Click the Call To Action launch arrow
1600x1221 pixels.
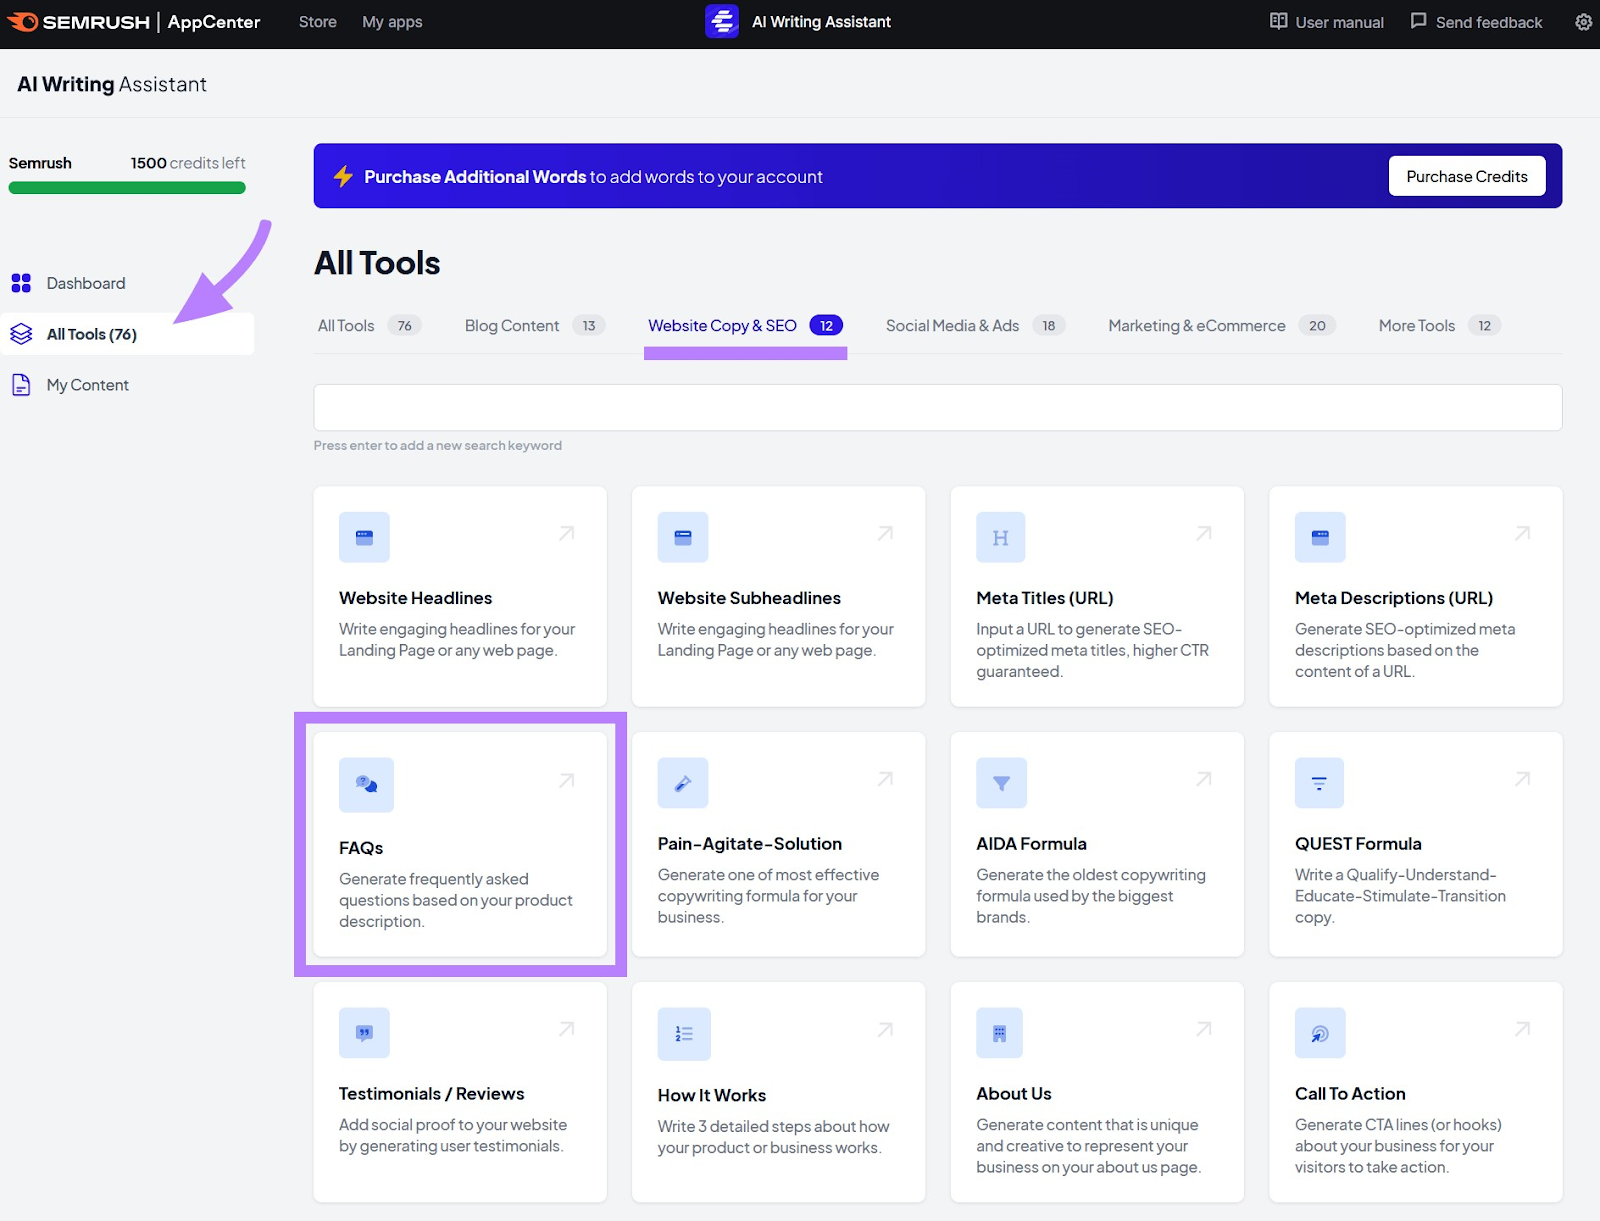(1521, 1029)
